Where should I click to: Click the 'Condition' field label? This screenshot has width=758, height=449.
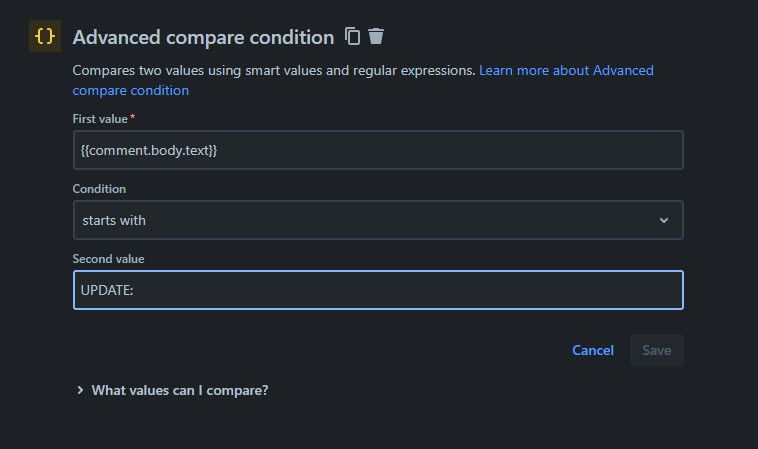tap(99, 189)
